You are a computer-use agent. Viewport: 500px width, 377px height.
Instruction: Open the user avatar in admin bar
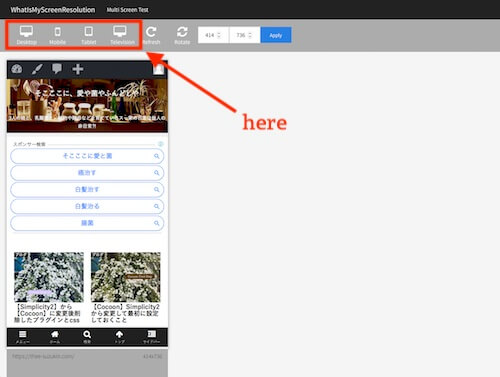159,69
